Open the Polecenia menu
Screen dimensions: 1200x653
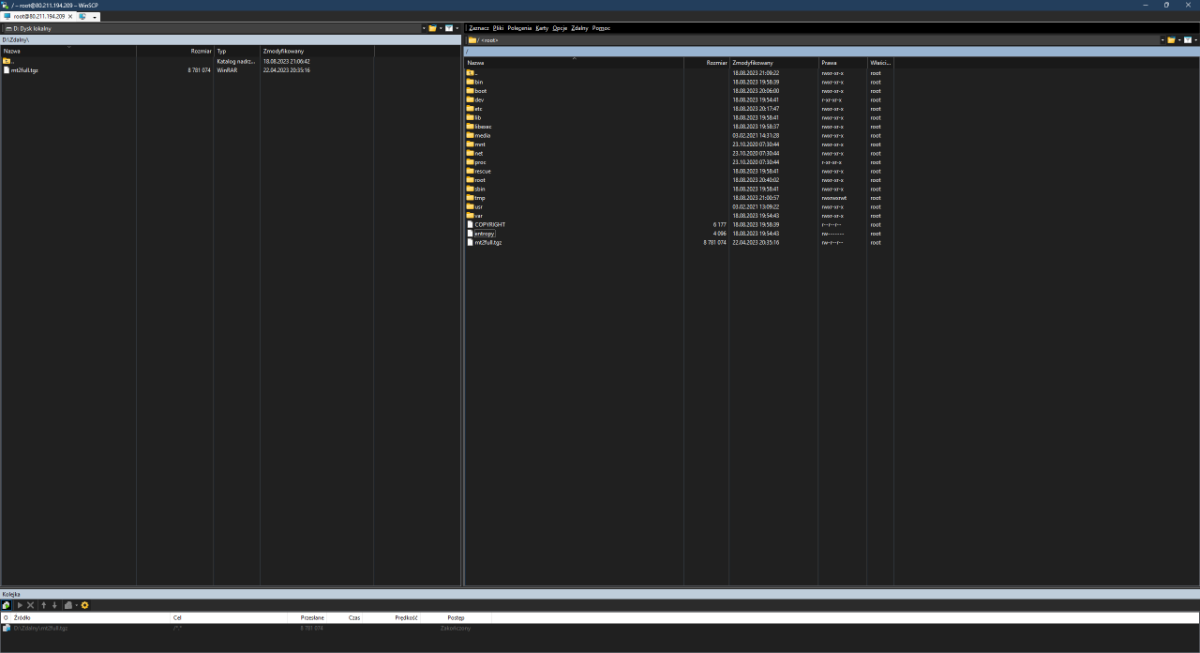[519, 28]
